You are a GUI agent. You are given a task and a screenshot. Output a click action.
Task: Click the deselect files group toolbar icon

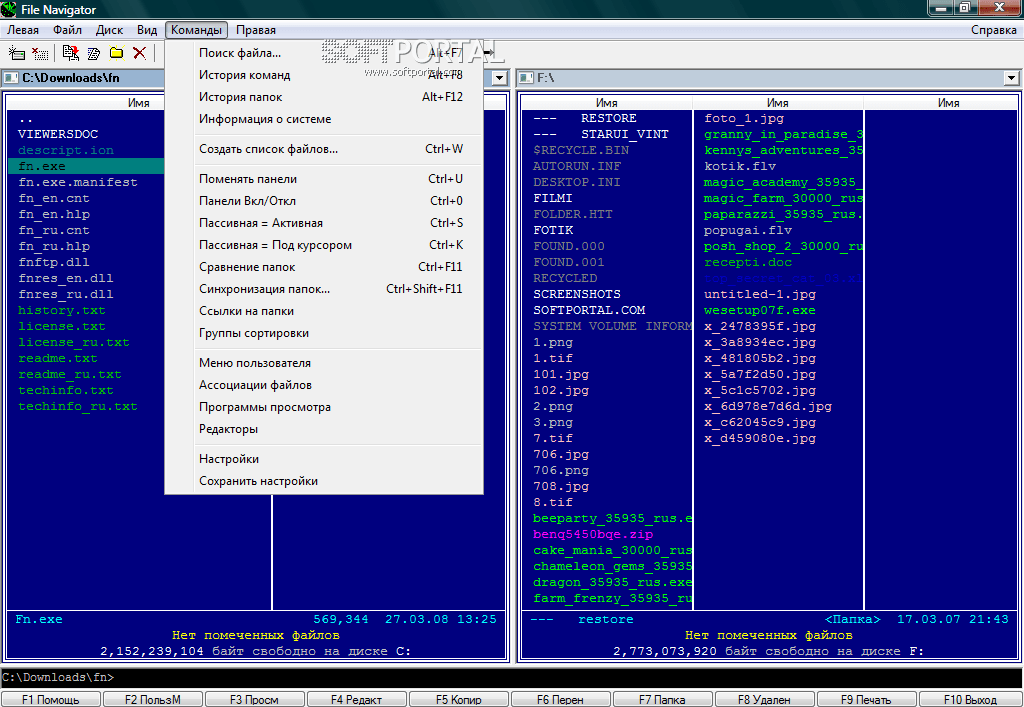(40, 53)
